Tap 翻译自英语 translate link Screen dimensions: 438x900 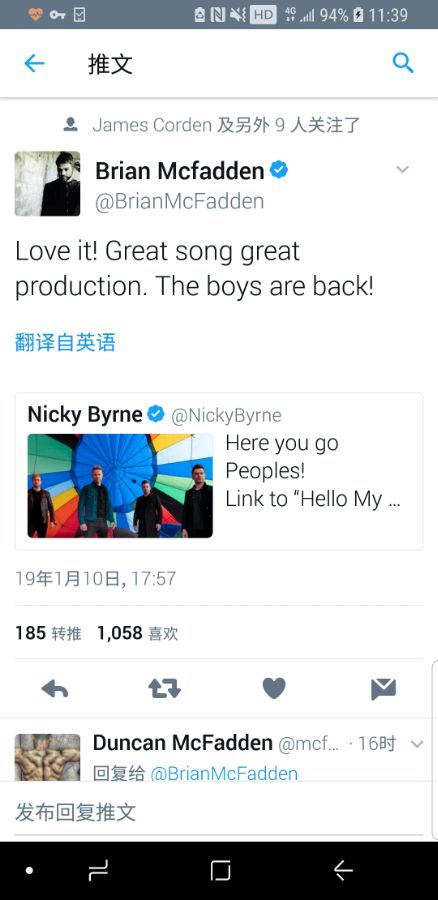click(x=65, y=342)
